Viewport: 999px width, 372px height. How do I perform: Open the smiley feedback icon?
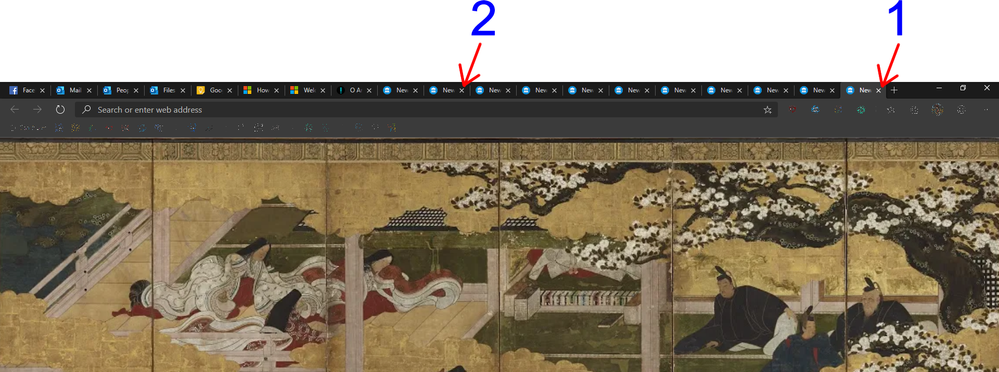pyautogui.click(x=961, y=110)
